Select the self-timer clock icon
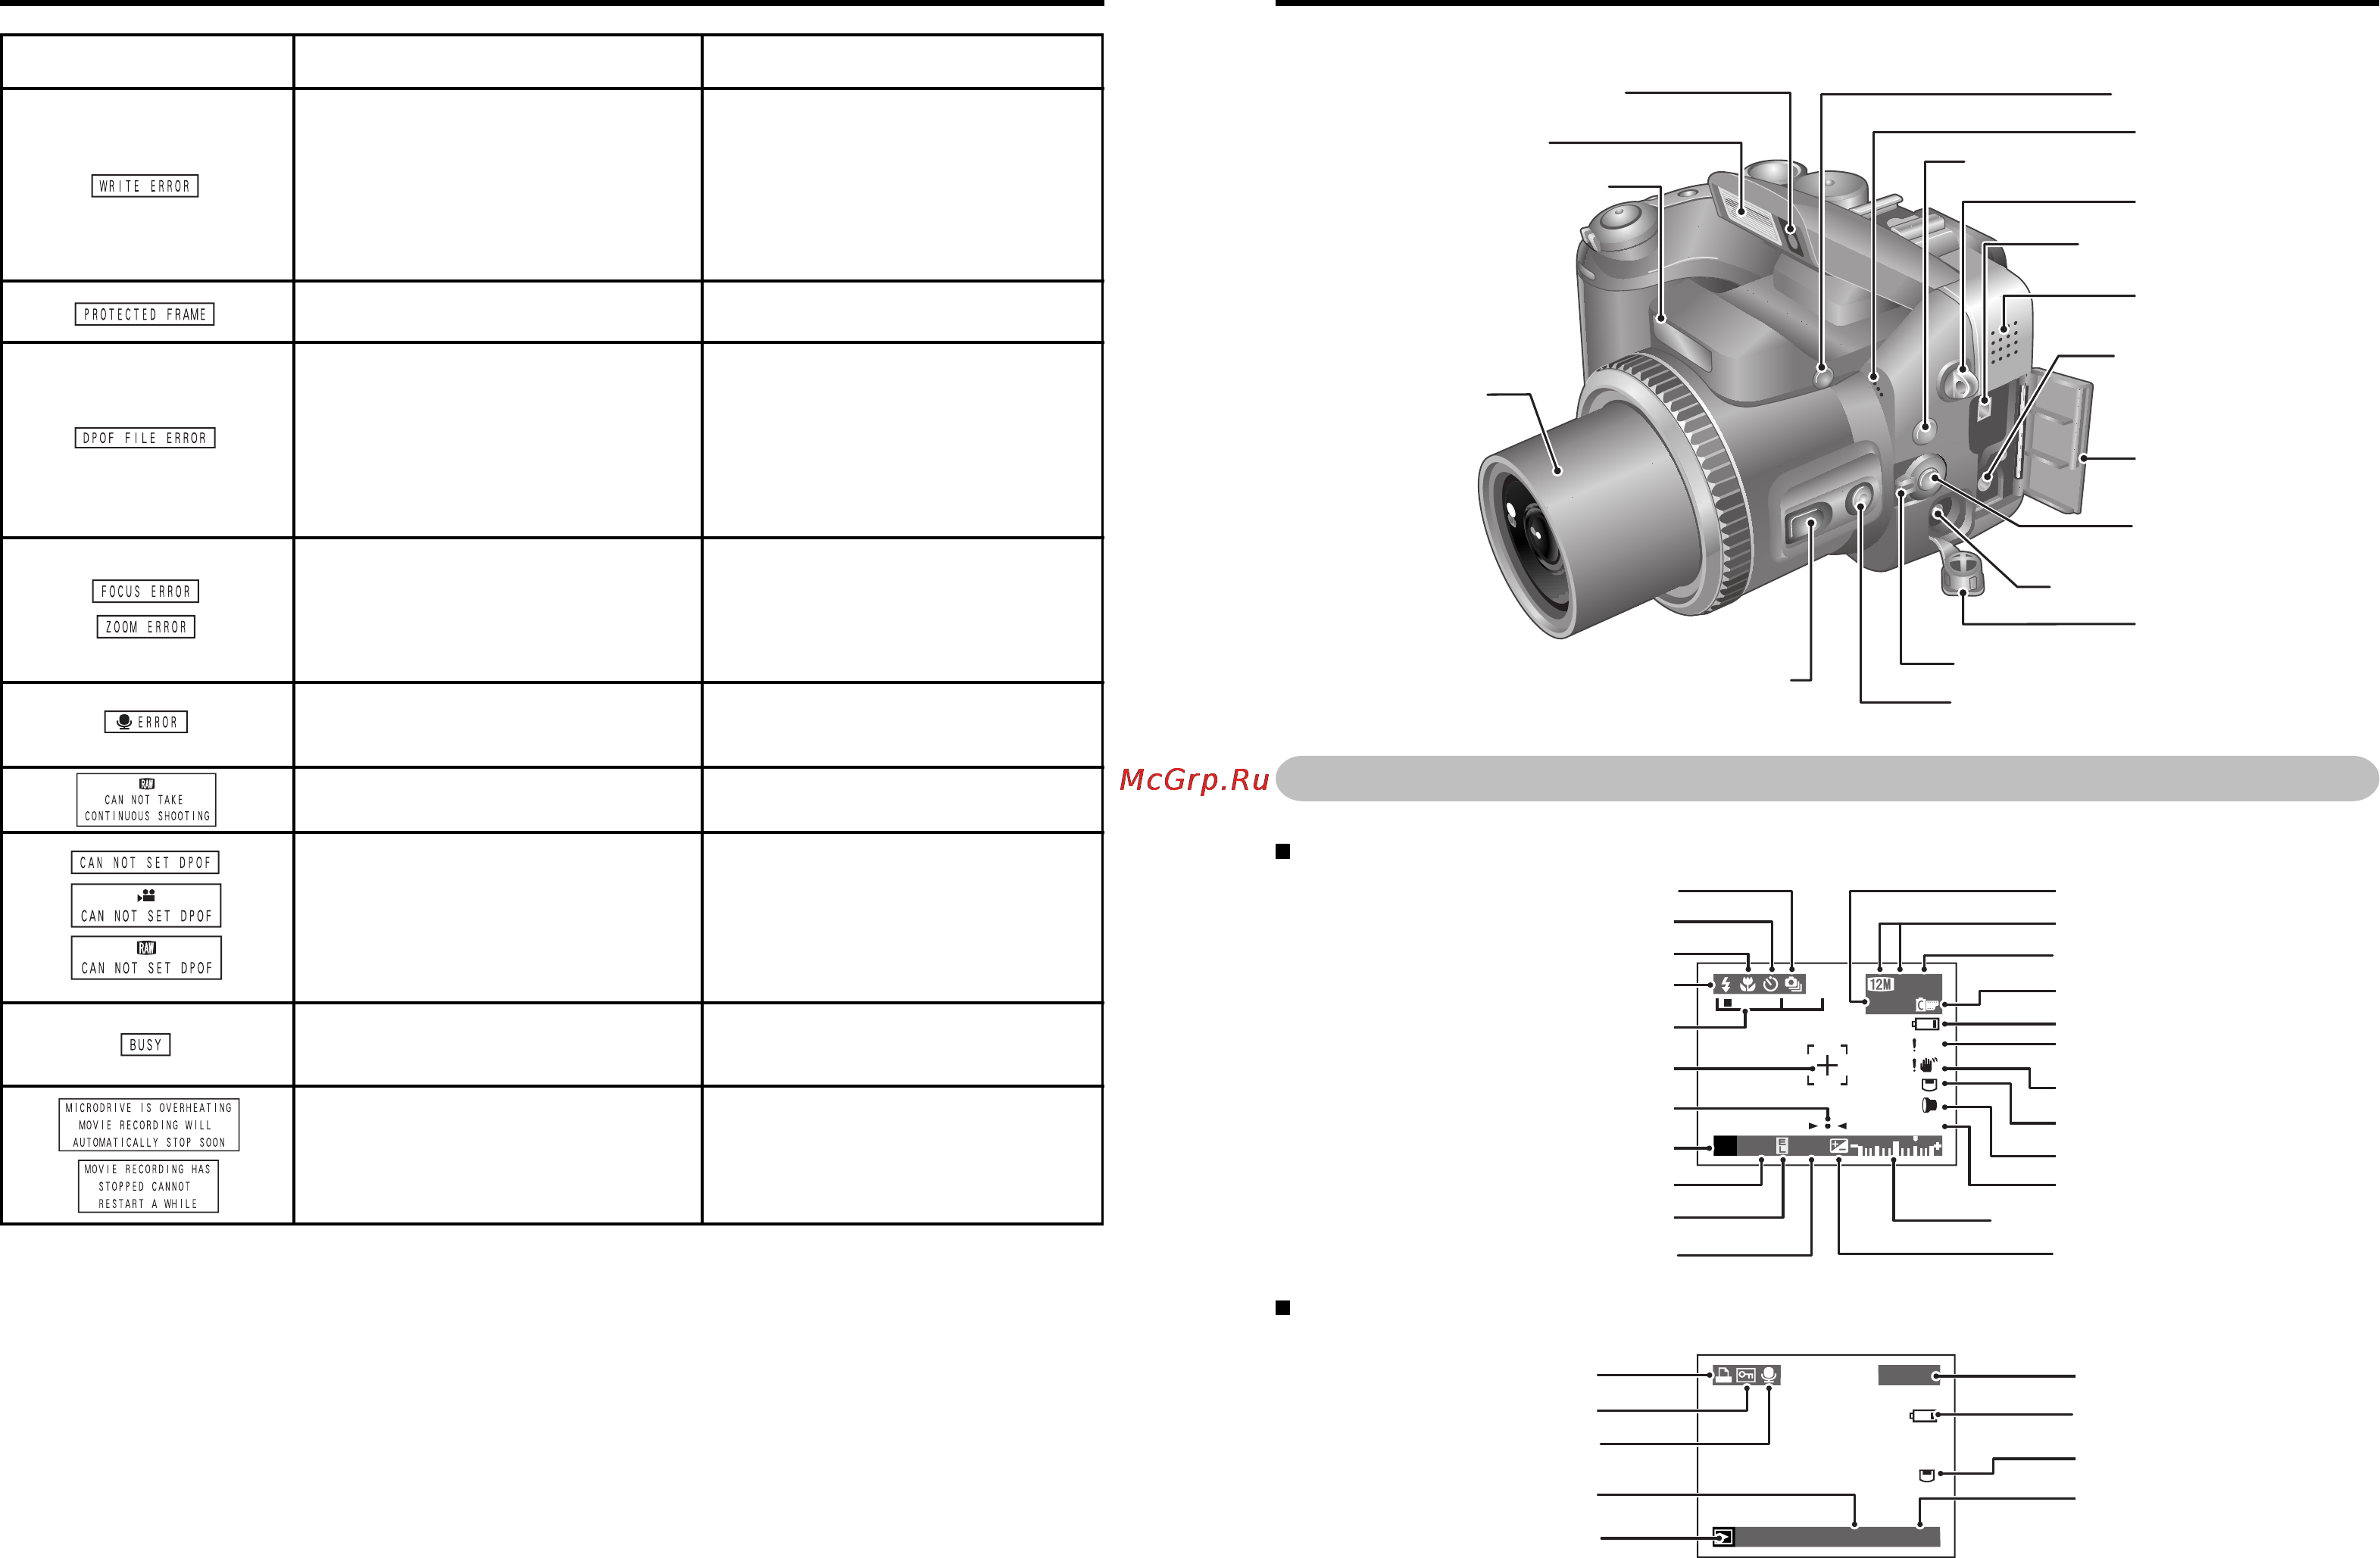The width and height of the screenshot is (2380, 1558). pyautogui.click(x=1771, y=984)
